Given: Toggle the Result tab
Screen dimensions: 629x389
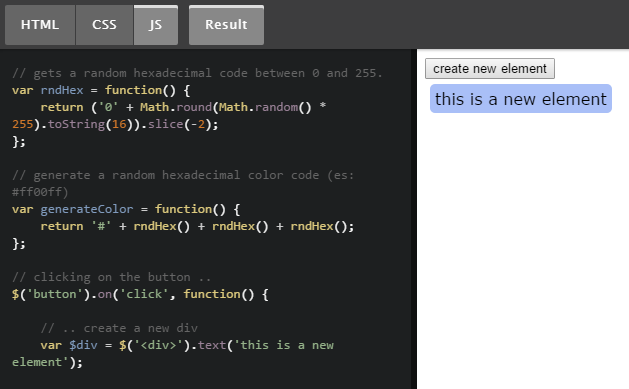Looking at the screenshot, I should [226, 25].
